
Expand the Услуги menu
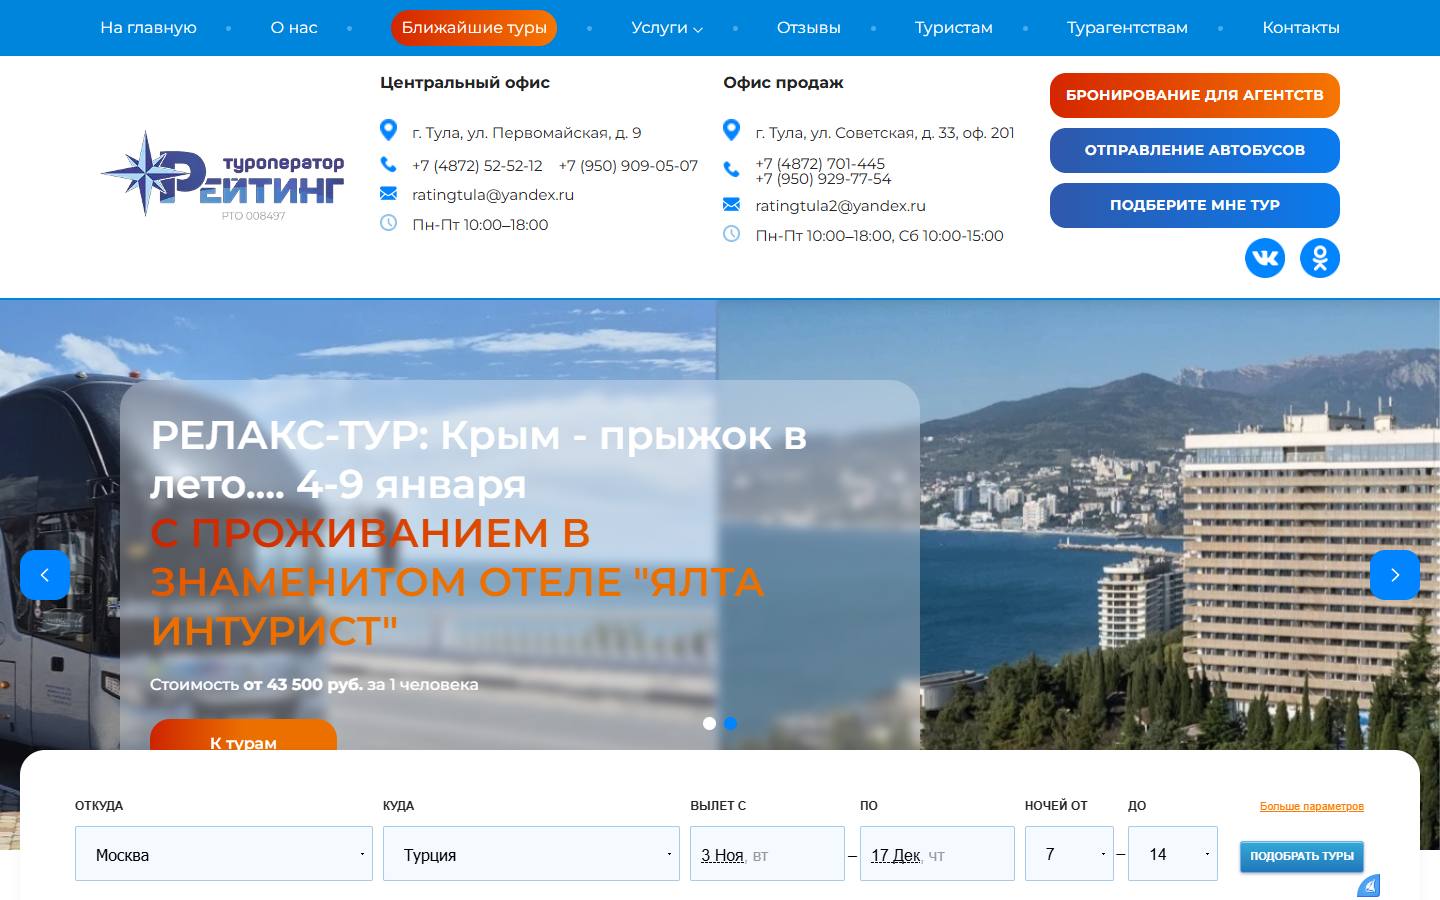pyautogui.click(x=667, y=28)
